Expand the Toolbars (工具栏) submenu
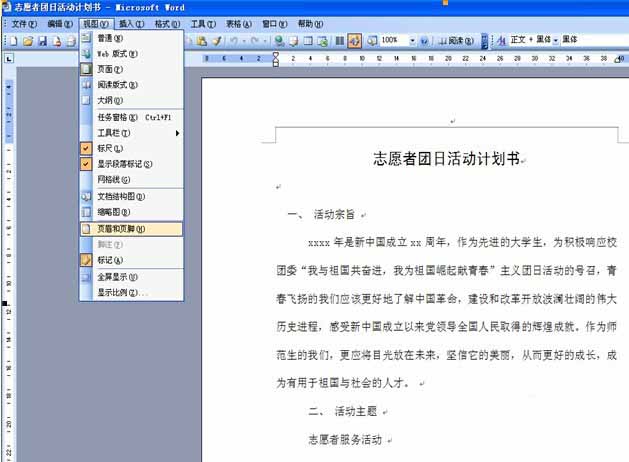The width and height of the screenshot is (629, 462). coord(132,133)
